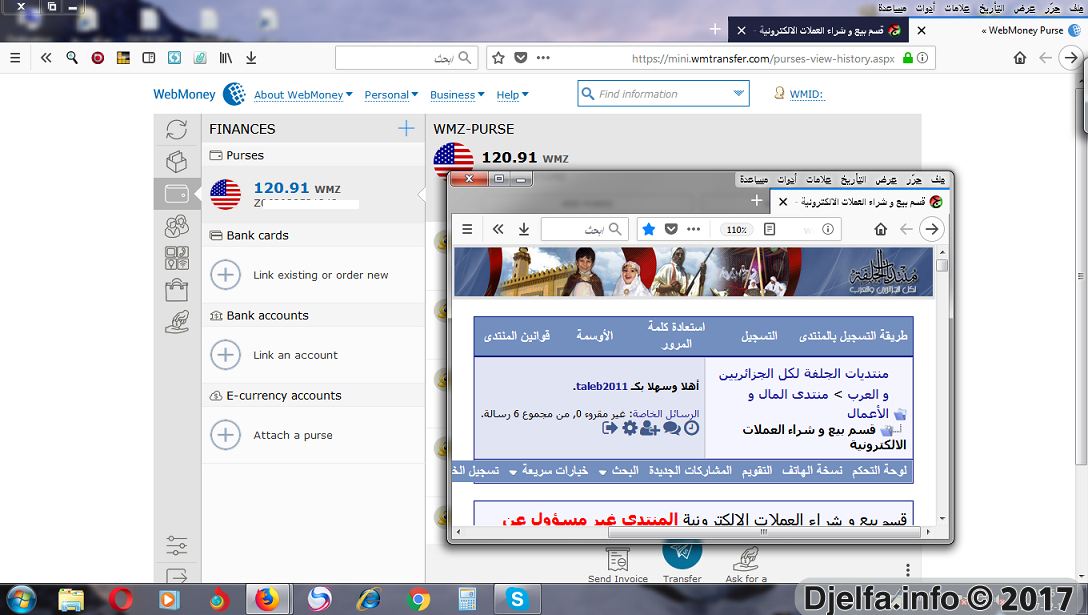Open the library icon in WebMoney window toolbar
The image size is (1088, 615).
click(x=226, y=58)
